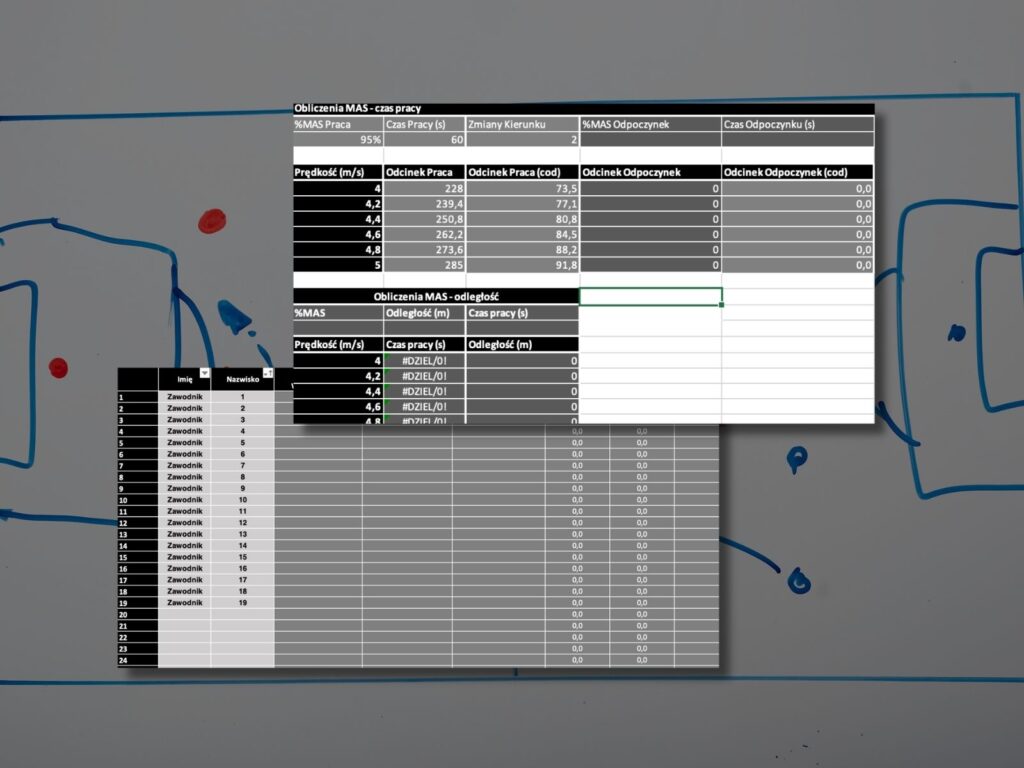1024x768 pixels.
Task: Click the first #DZIEL/0! error cell
Action: click(x=424, y=360)
